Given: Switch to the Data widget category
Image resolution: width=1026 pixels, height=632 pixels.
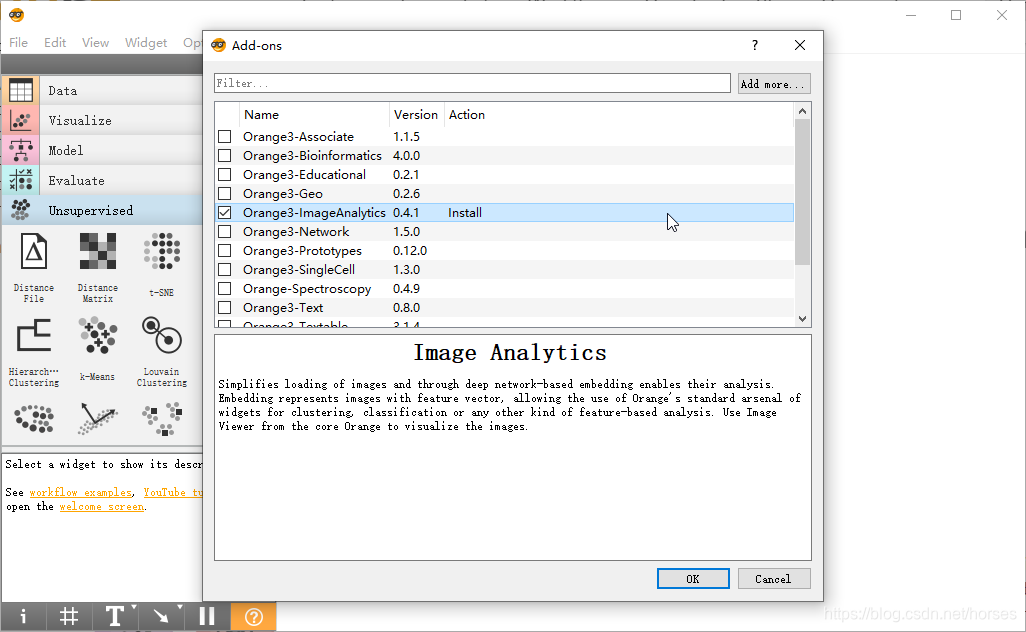Looking at the screenshot, I should tap(102, 90).
